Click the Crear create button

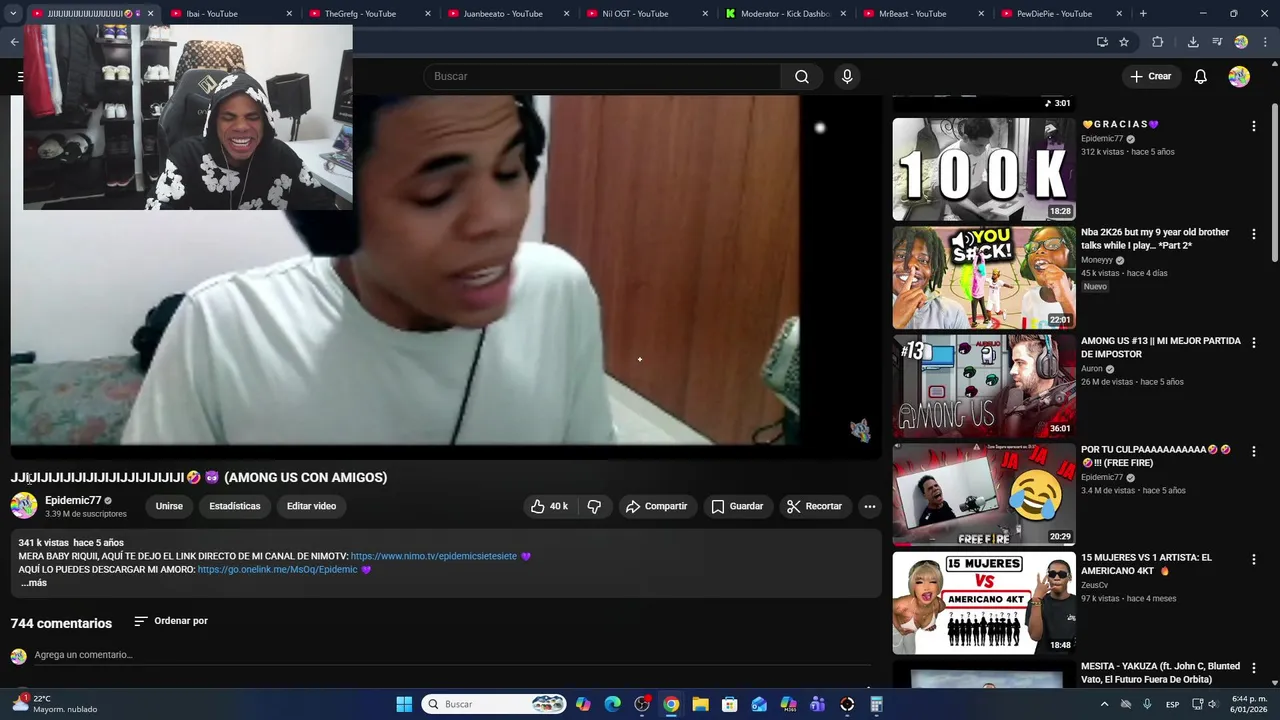click(x=1150, y=77)
